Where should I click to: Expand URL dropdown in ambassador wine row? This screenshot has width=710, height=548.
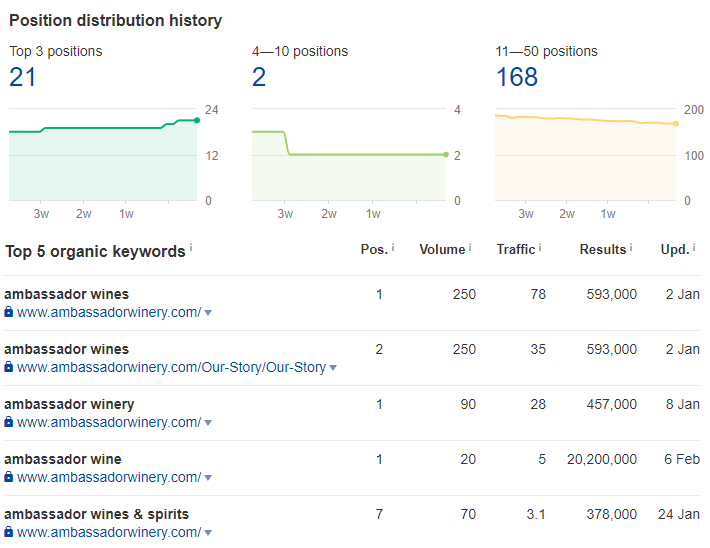pos(208,477)
